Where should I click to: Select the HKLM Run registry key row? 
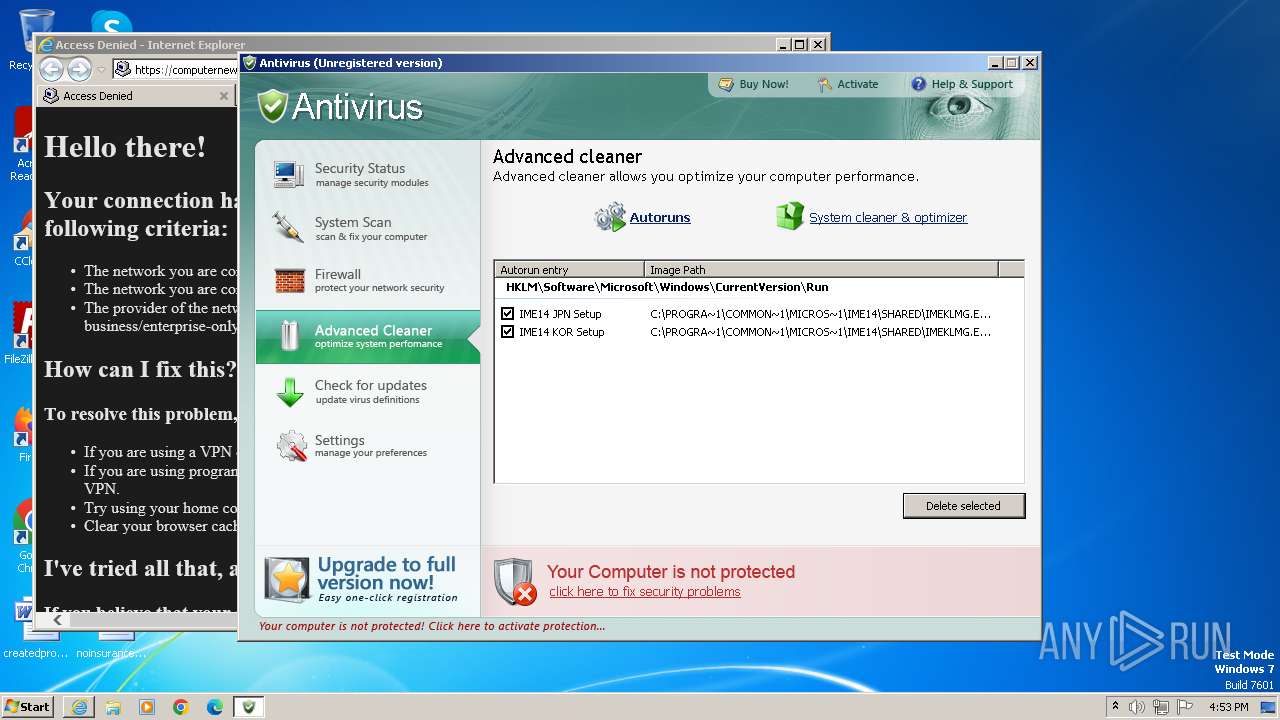click(667, 287)
